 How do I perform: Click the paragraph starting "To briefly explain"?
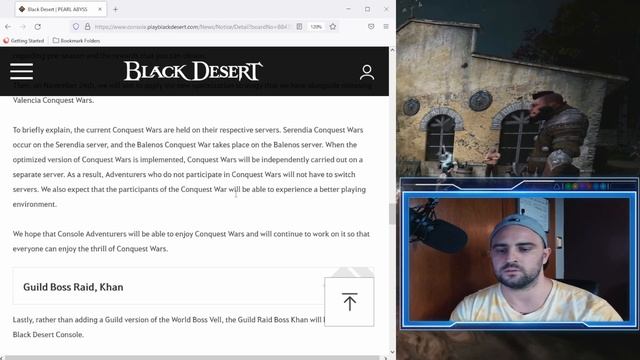click(189, 167)
